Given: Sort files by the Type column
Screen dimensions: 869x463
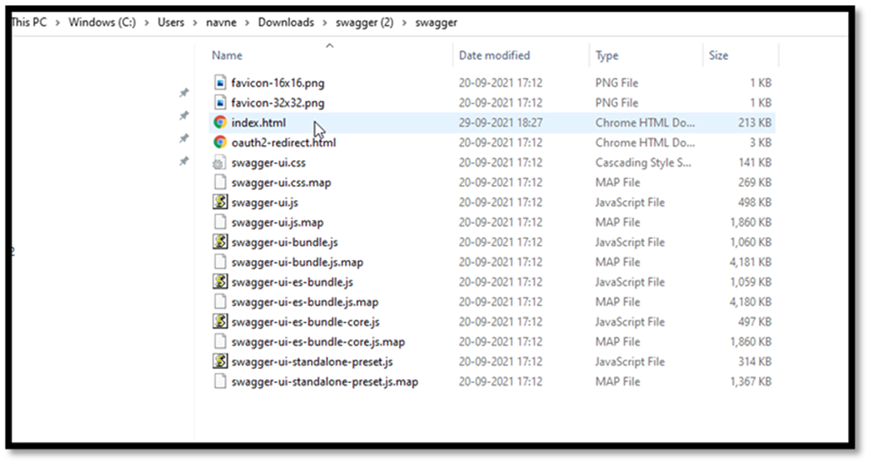Looking at the screenshot, I should point(607,56).
